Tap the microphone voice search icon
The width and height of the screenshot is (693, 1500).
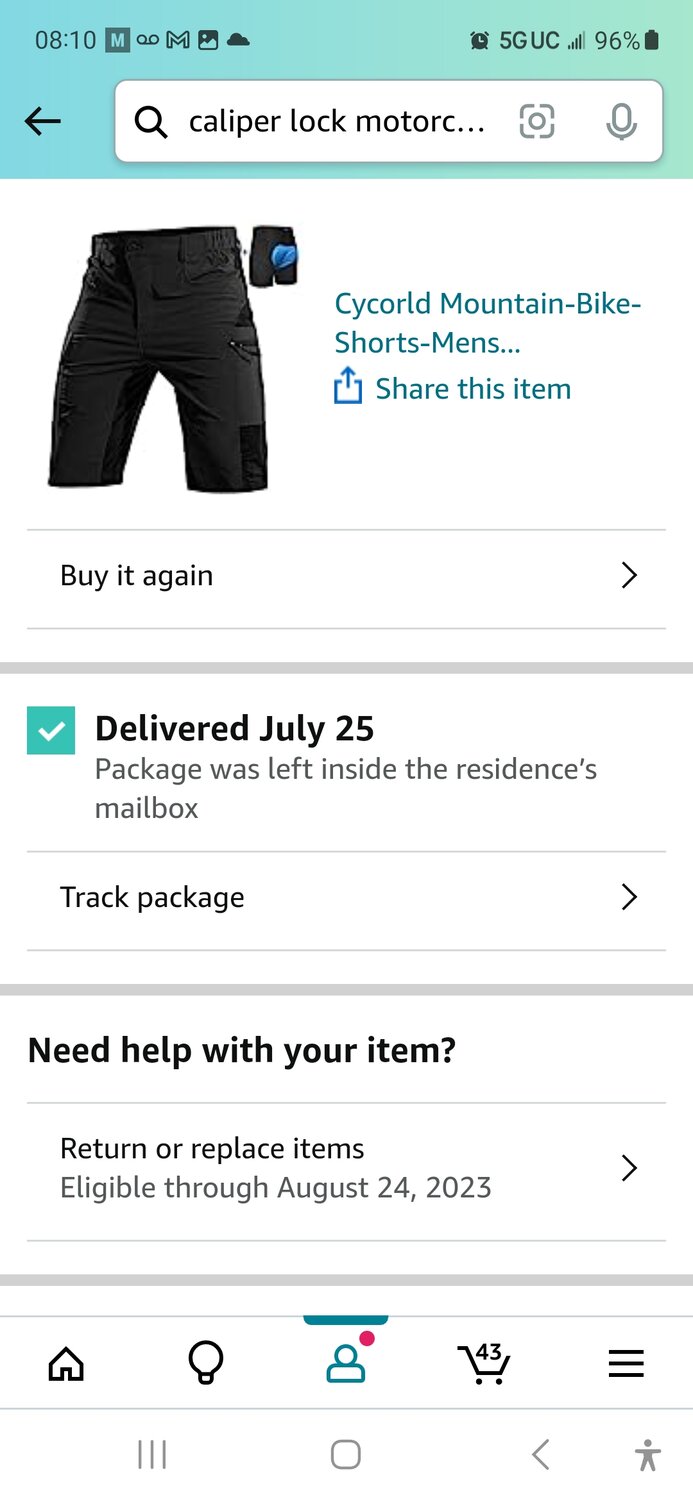click(621, 122)
